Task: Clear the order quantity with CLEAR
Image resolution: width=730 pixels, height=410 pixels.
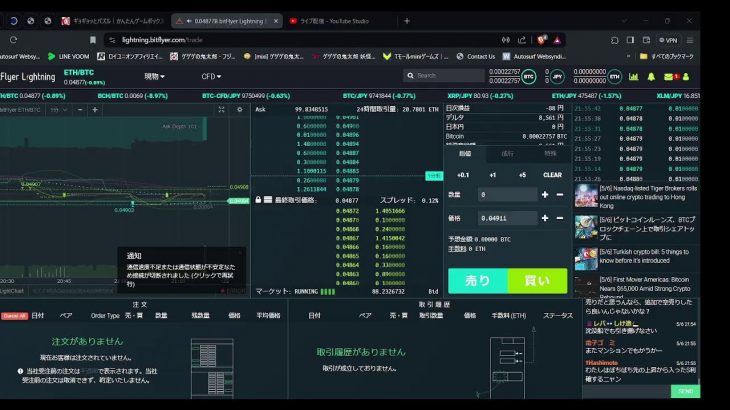Action: click(x=553, y=175)
